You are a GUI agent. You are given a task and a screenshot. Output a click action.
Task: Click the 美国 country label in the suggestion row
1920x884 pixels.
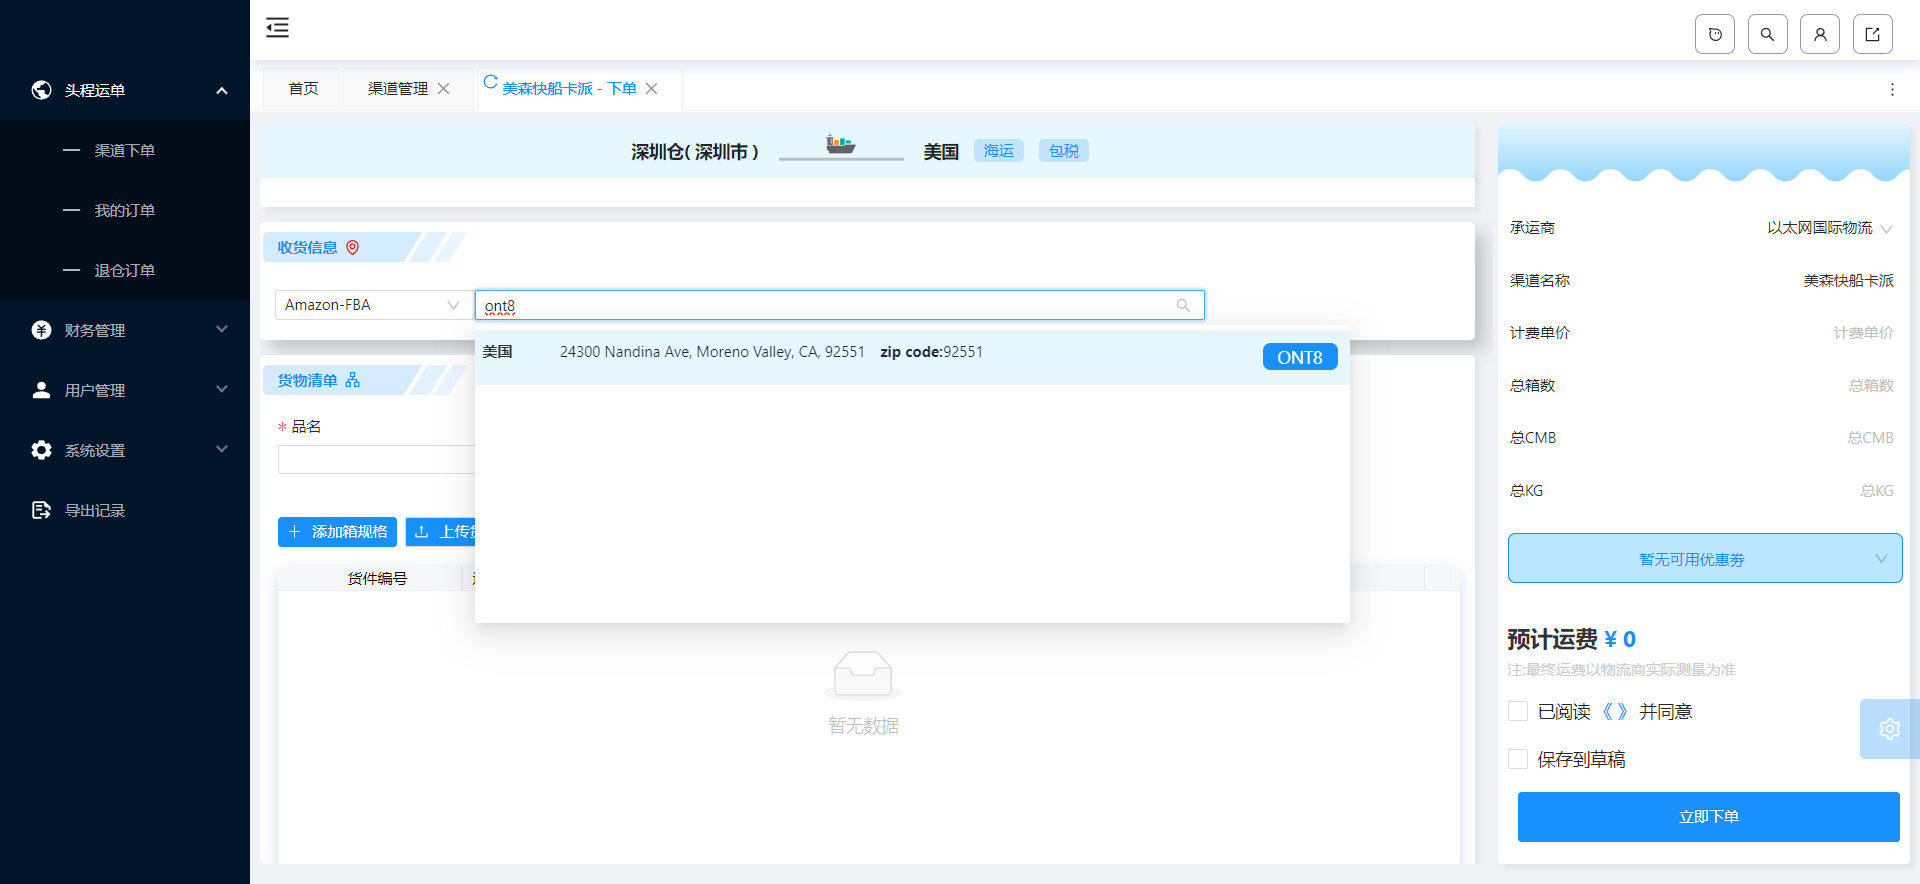[x=497, y=352]
